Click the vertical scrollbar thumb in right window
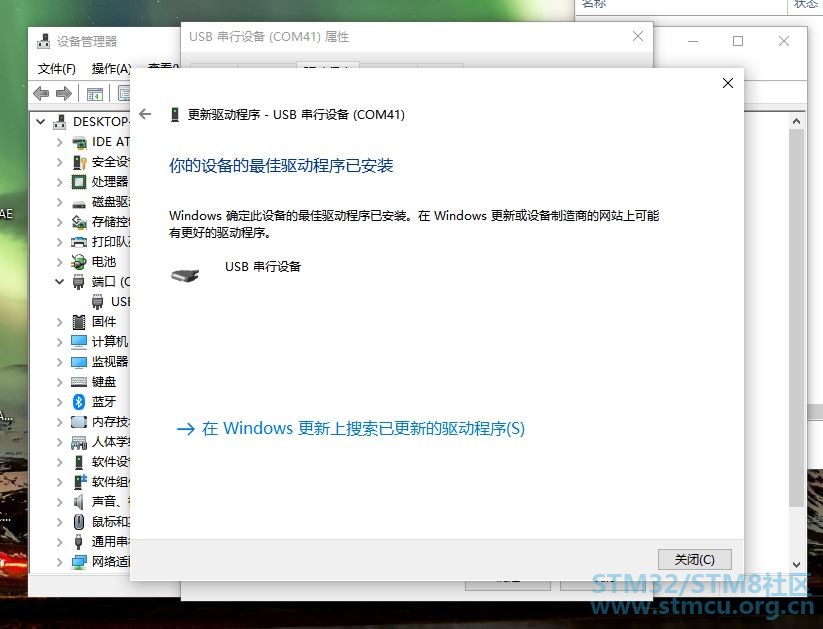823x629 pixels. [x=796, y=318]
